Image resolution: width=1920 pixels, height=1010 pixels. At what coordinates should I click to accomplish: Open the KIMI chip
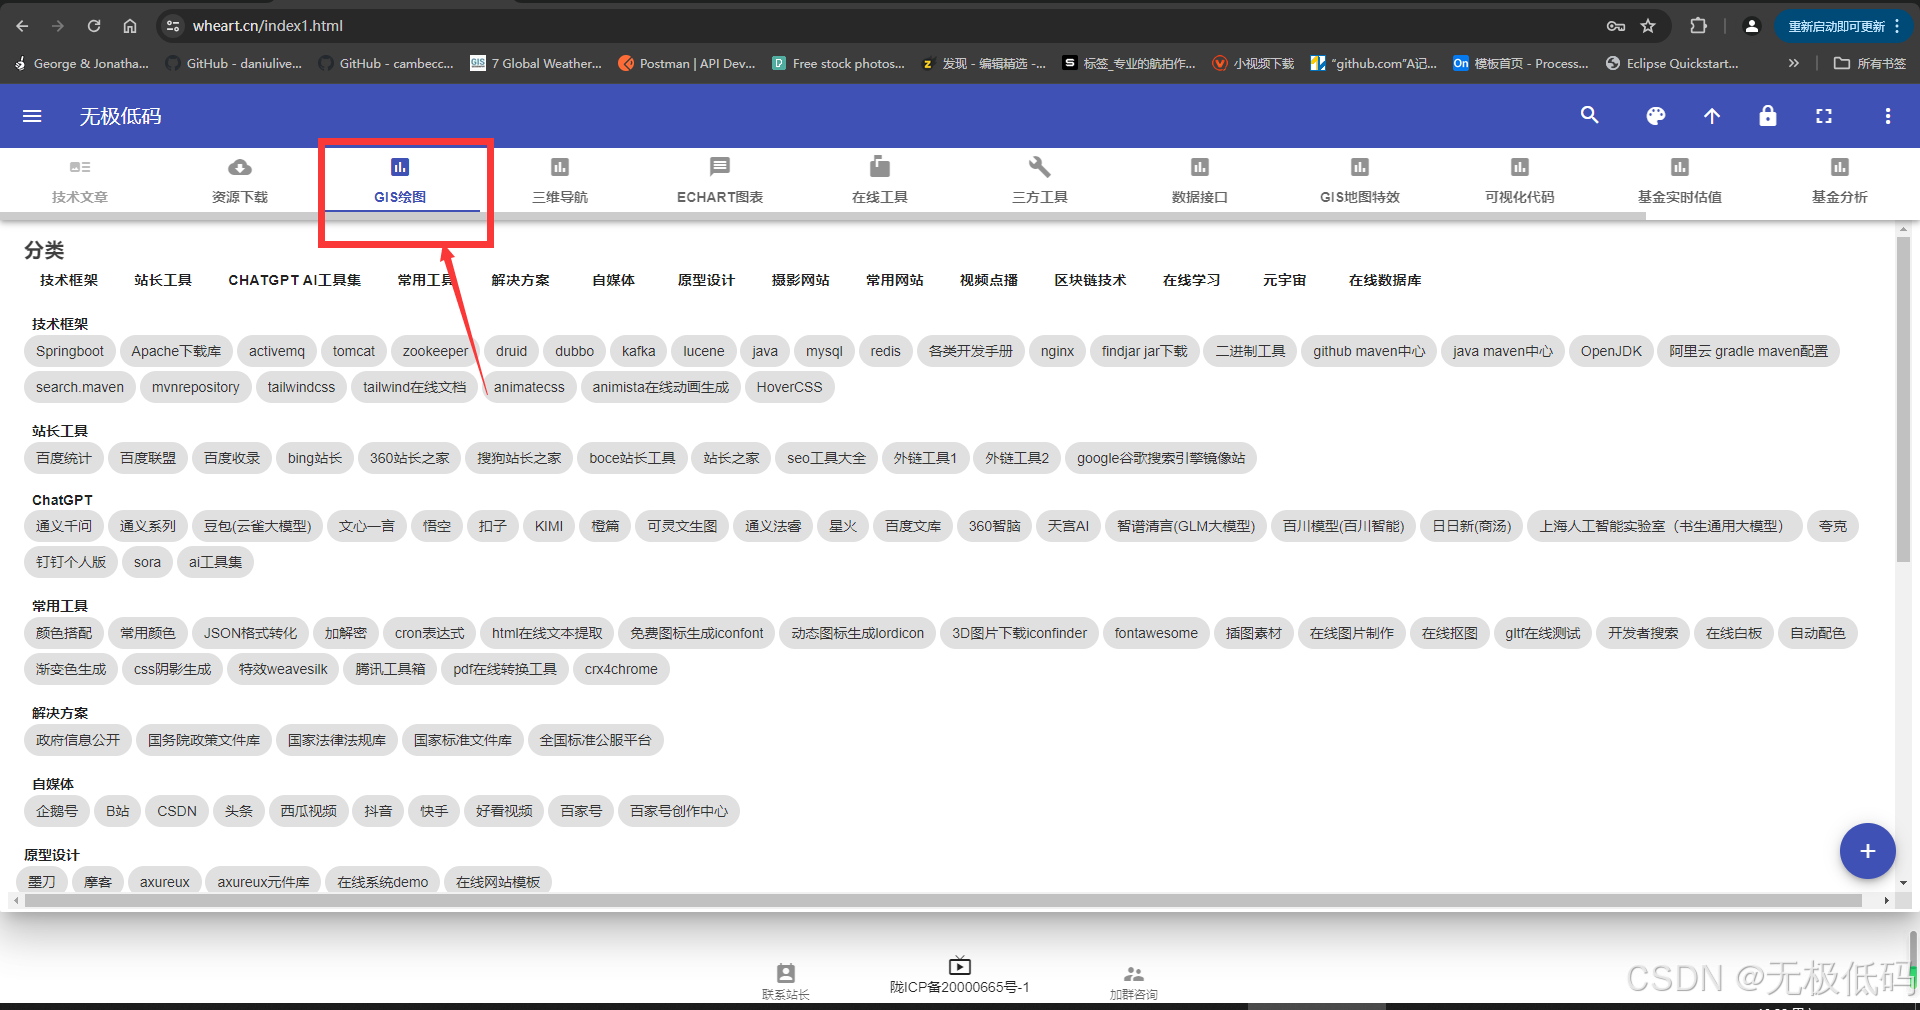[549, 526]
